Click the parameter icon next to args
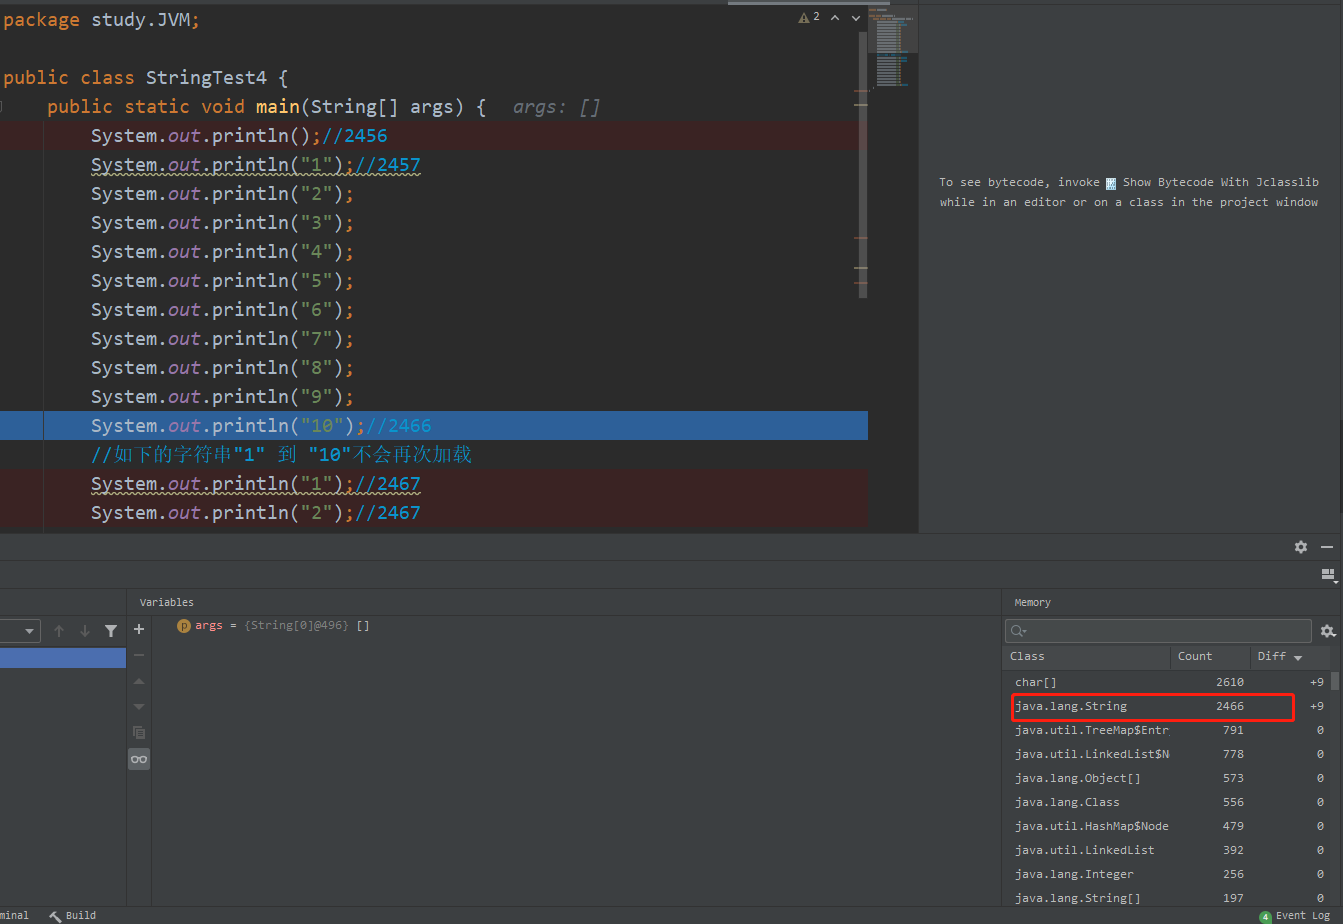Viewport: 1343px width, 924px height. click(x=184, y=626)
